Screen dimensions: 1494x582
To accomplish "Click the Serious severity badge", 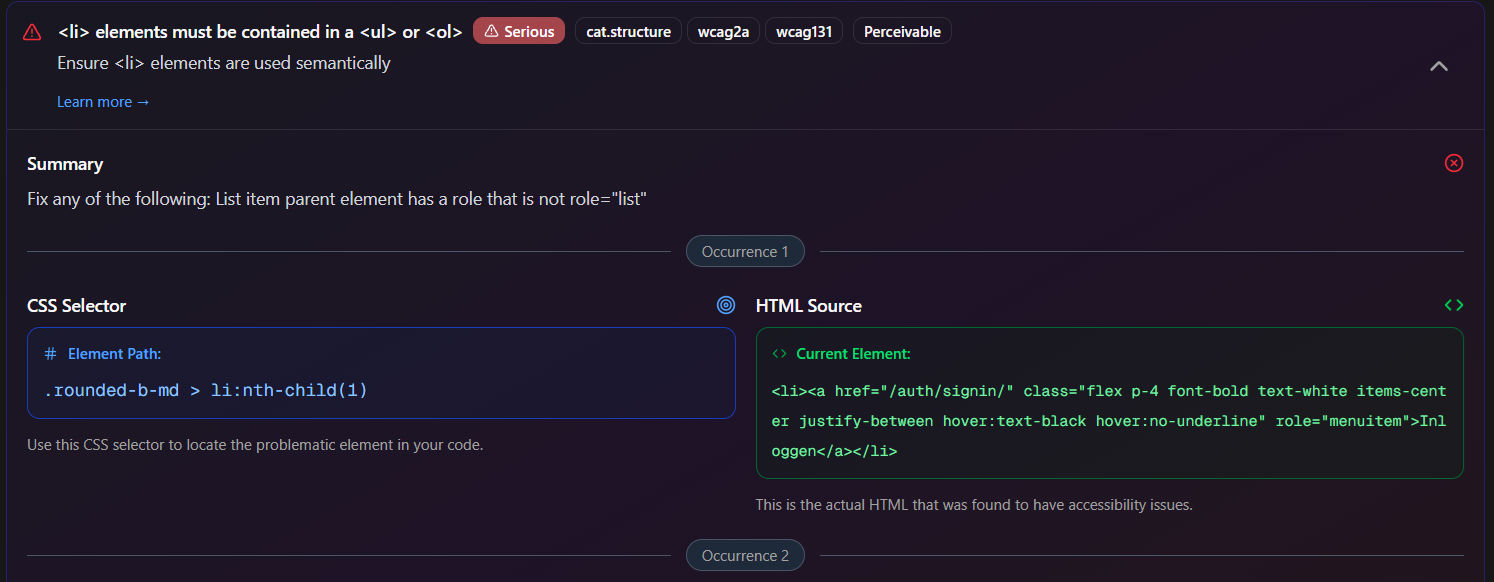I will click(x=518, y=32).
